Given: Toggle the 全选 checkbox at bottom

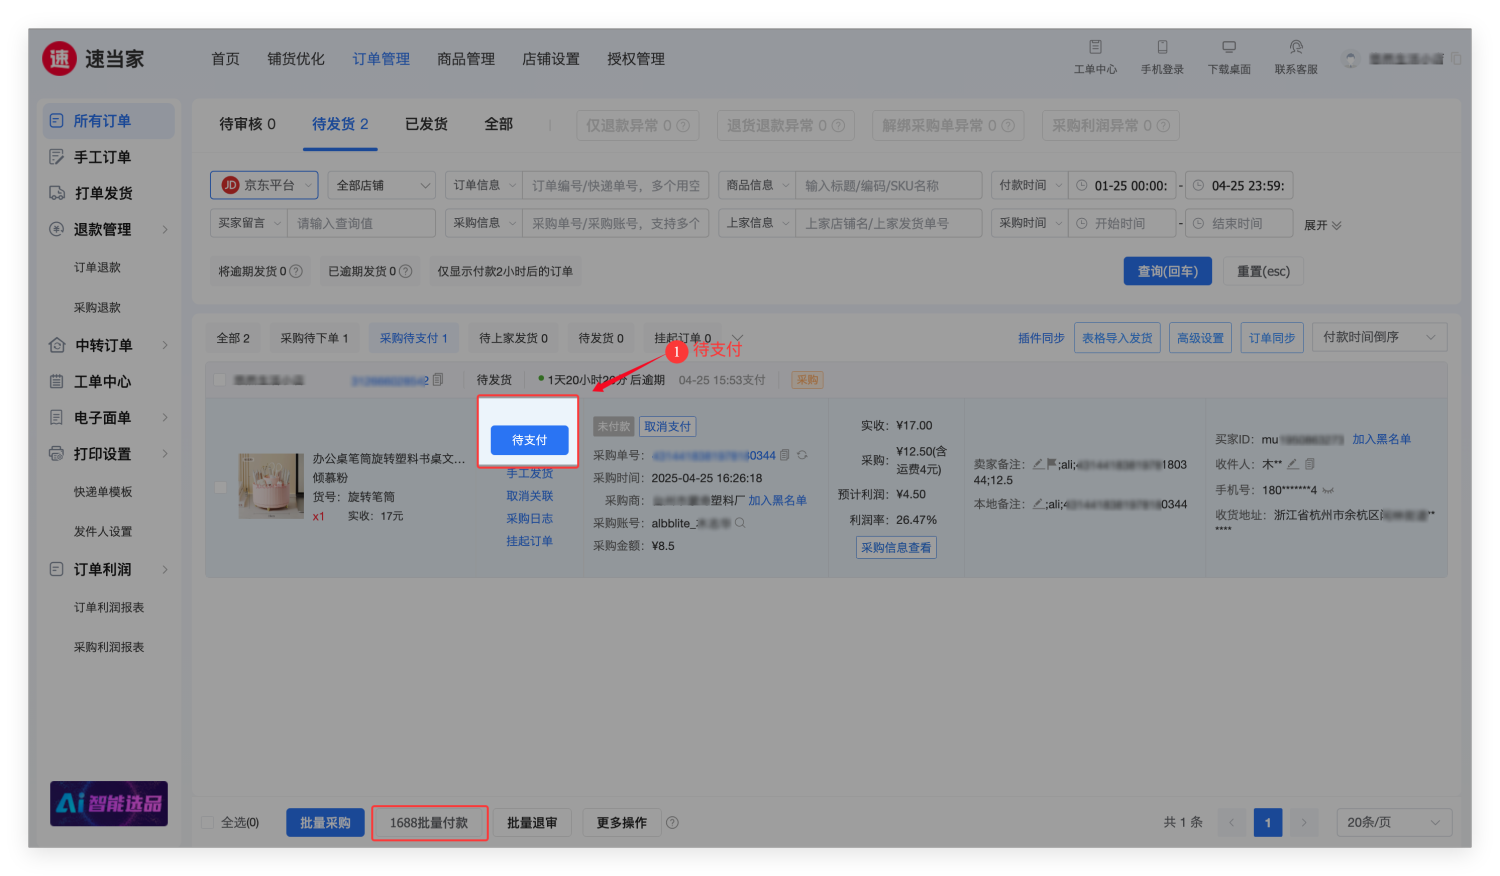Looking at the screenshot, I should pos(208,823).
